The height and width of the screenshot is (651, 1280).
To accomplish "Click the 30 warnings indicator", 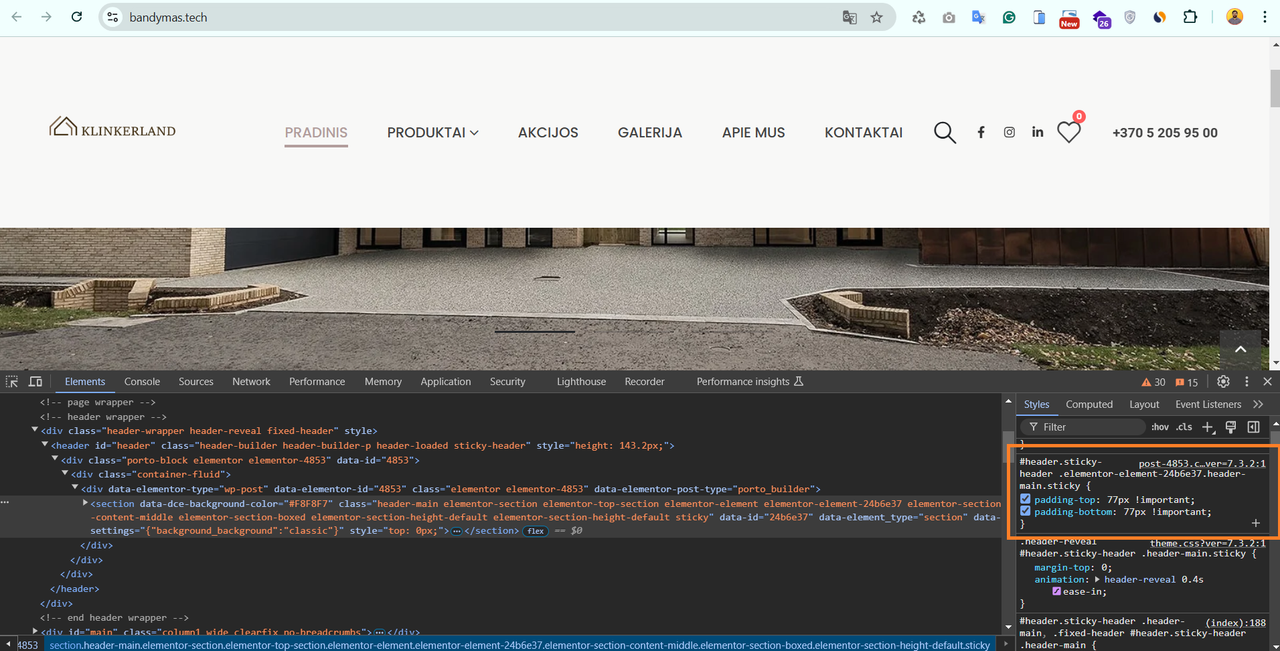I will click(x=1154, y=382).
